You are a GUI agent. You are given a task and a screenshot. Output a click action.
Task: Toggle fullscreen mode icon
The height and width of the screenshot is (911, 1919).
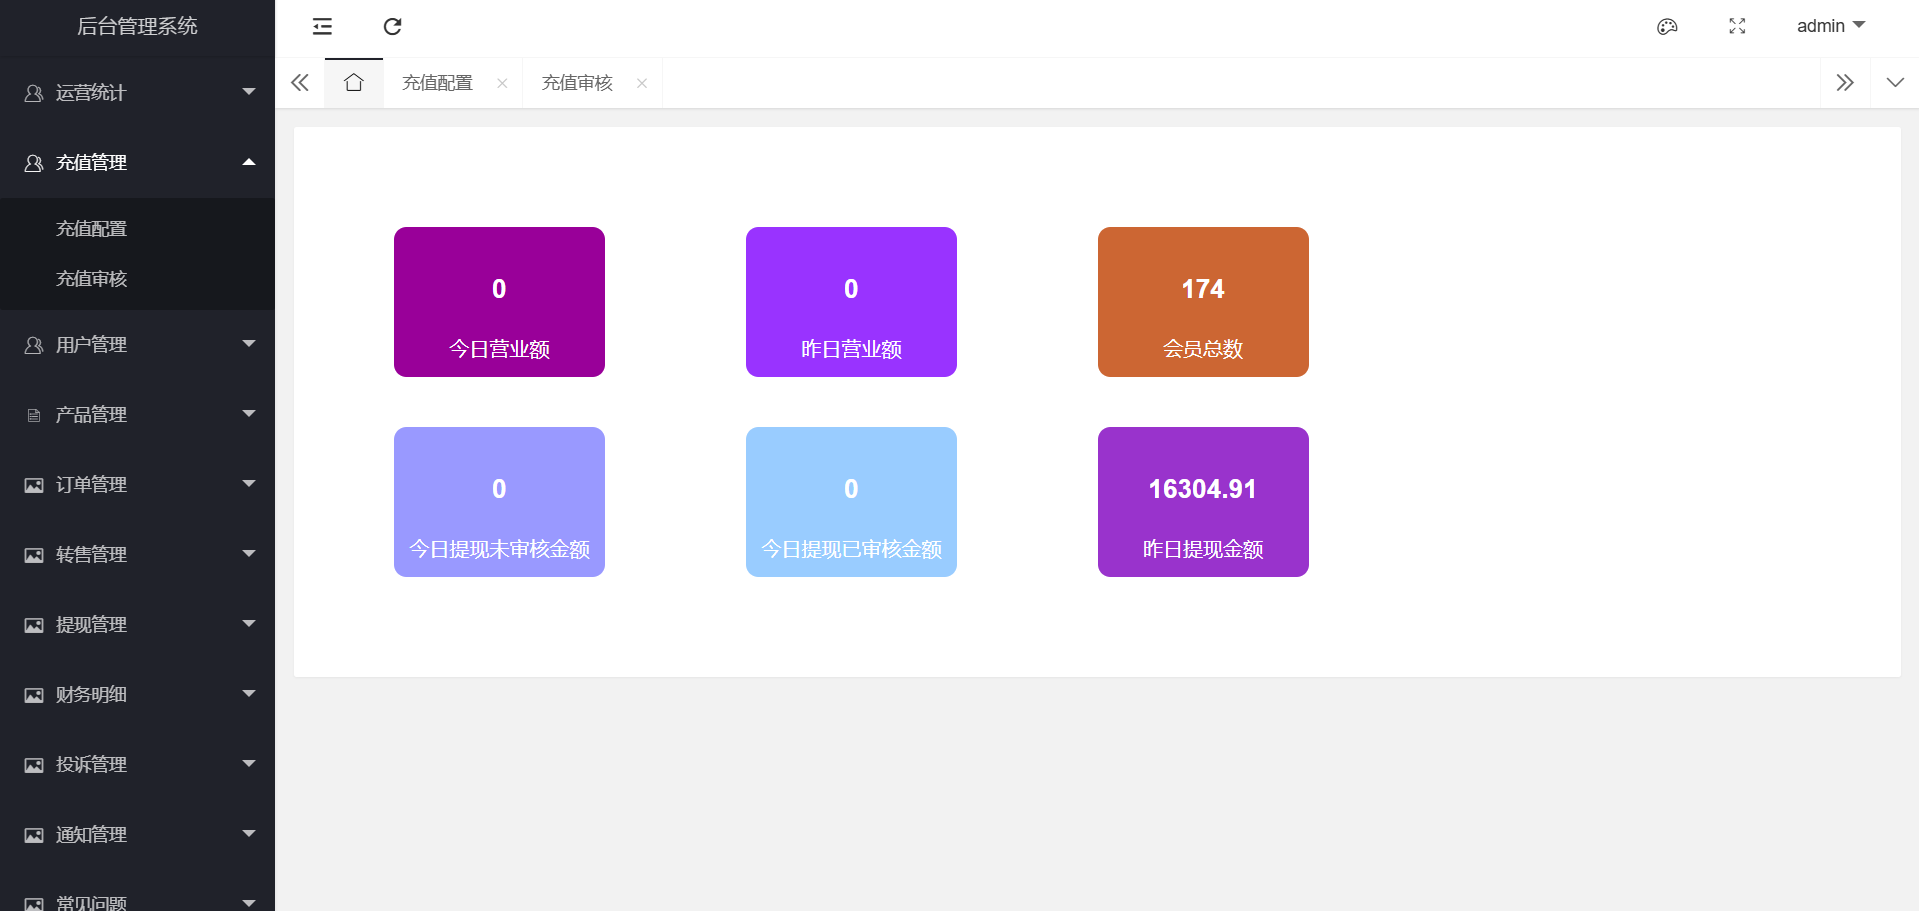tap(1737, 27)
